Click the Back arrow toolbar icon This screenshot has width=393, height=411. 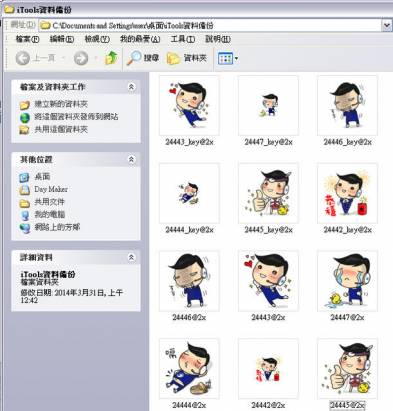pyautogui.click(x=23, y=58)
